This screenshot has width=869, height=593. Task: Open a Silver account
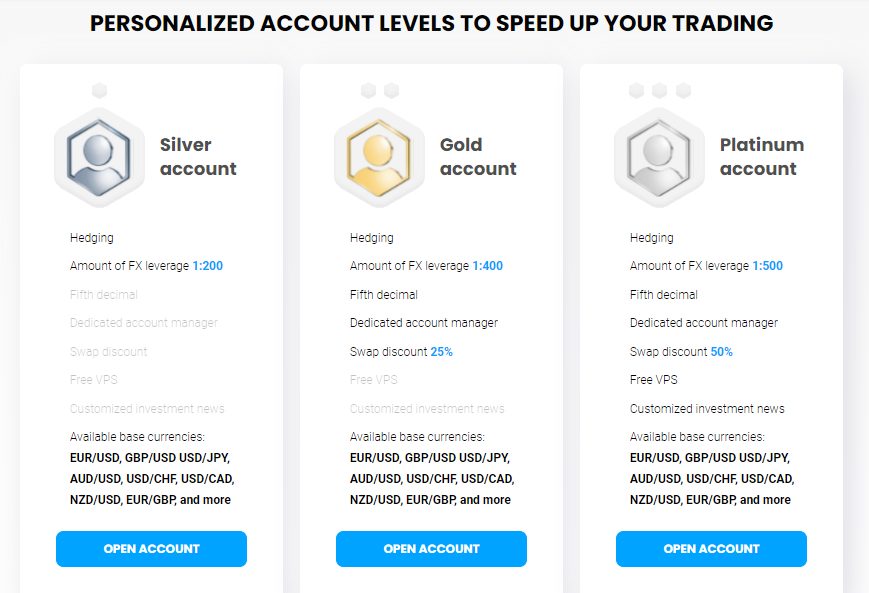[151, 549]
